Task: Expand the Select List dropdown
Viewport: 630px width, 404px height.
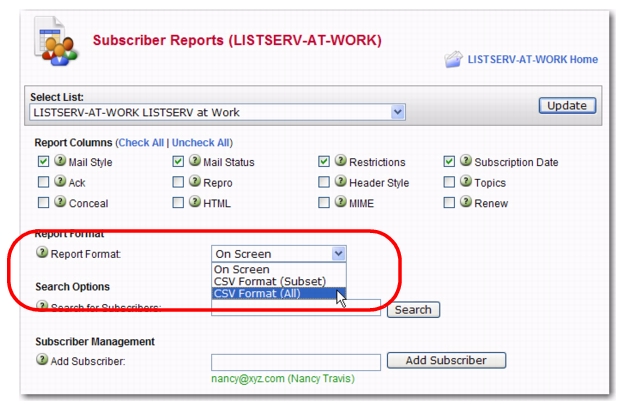Action: (398, 112)
